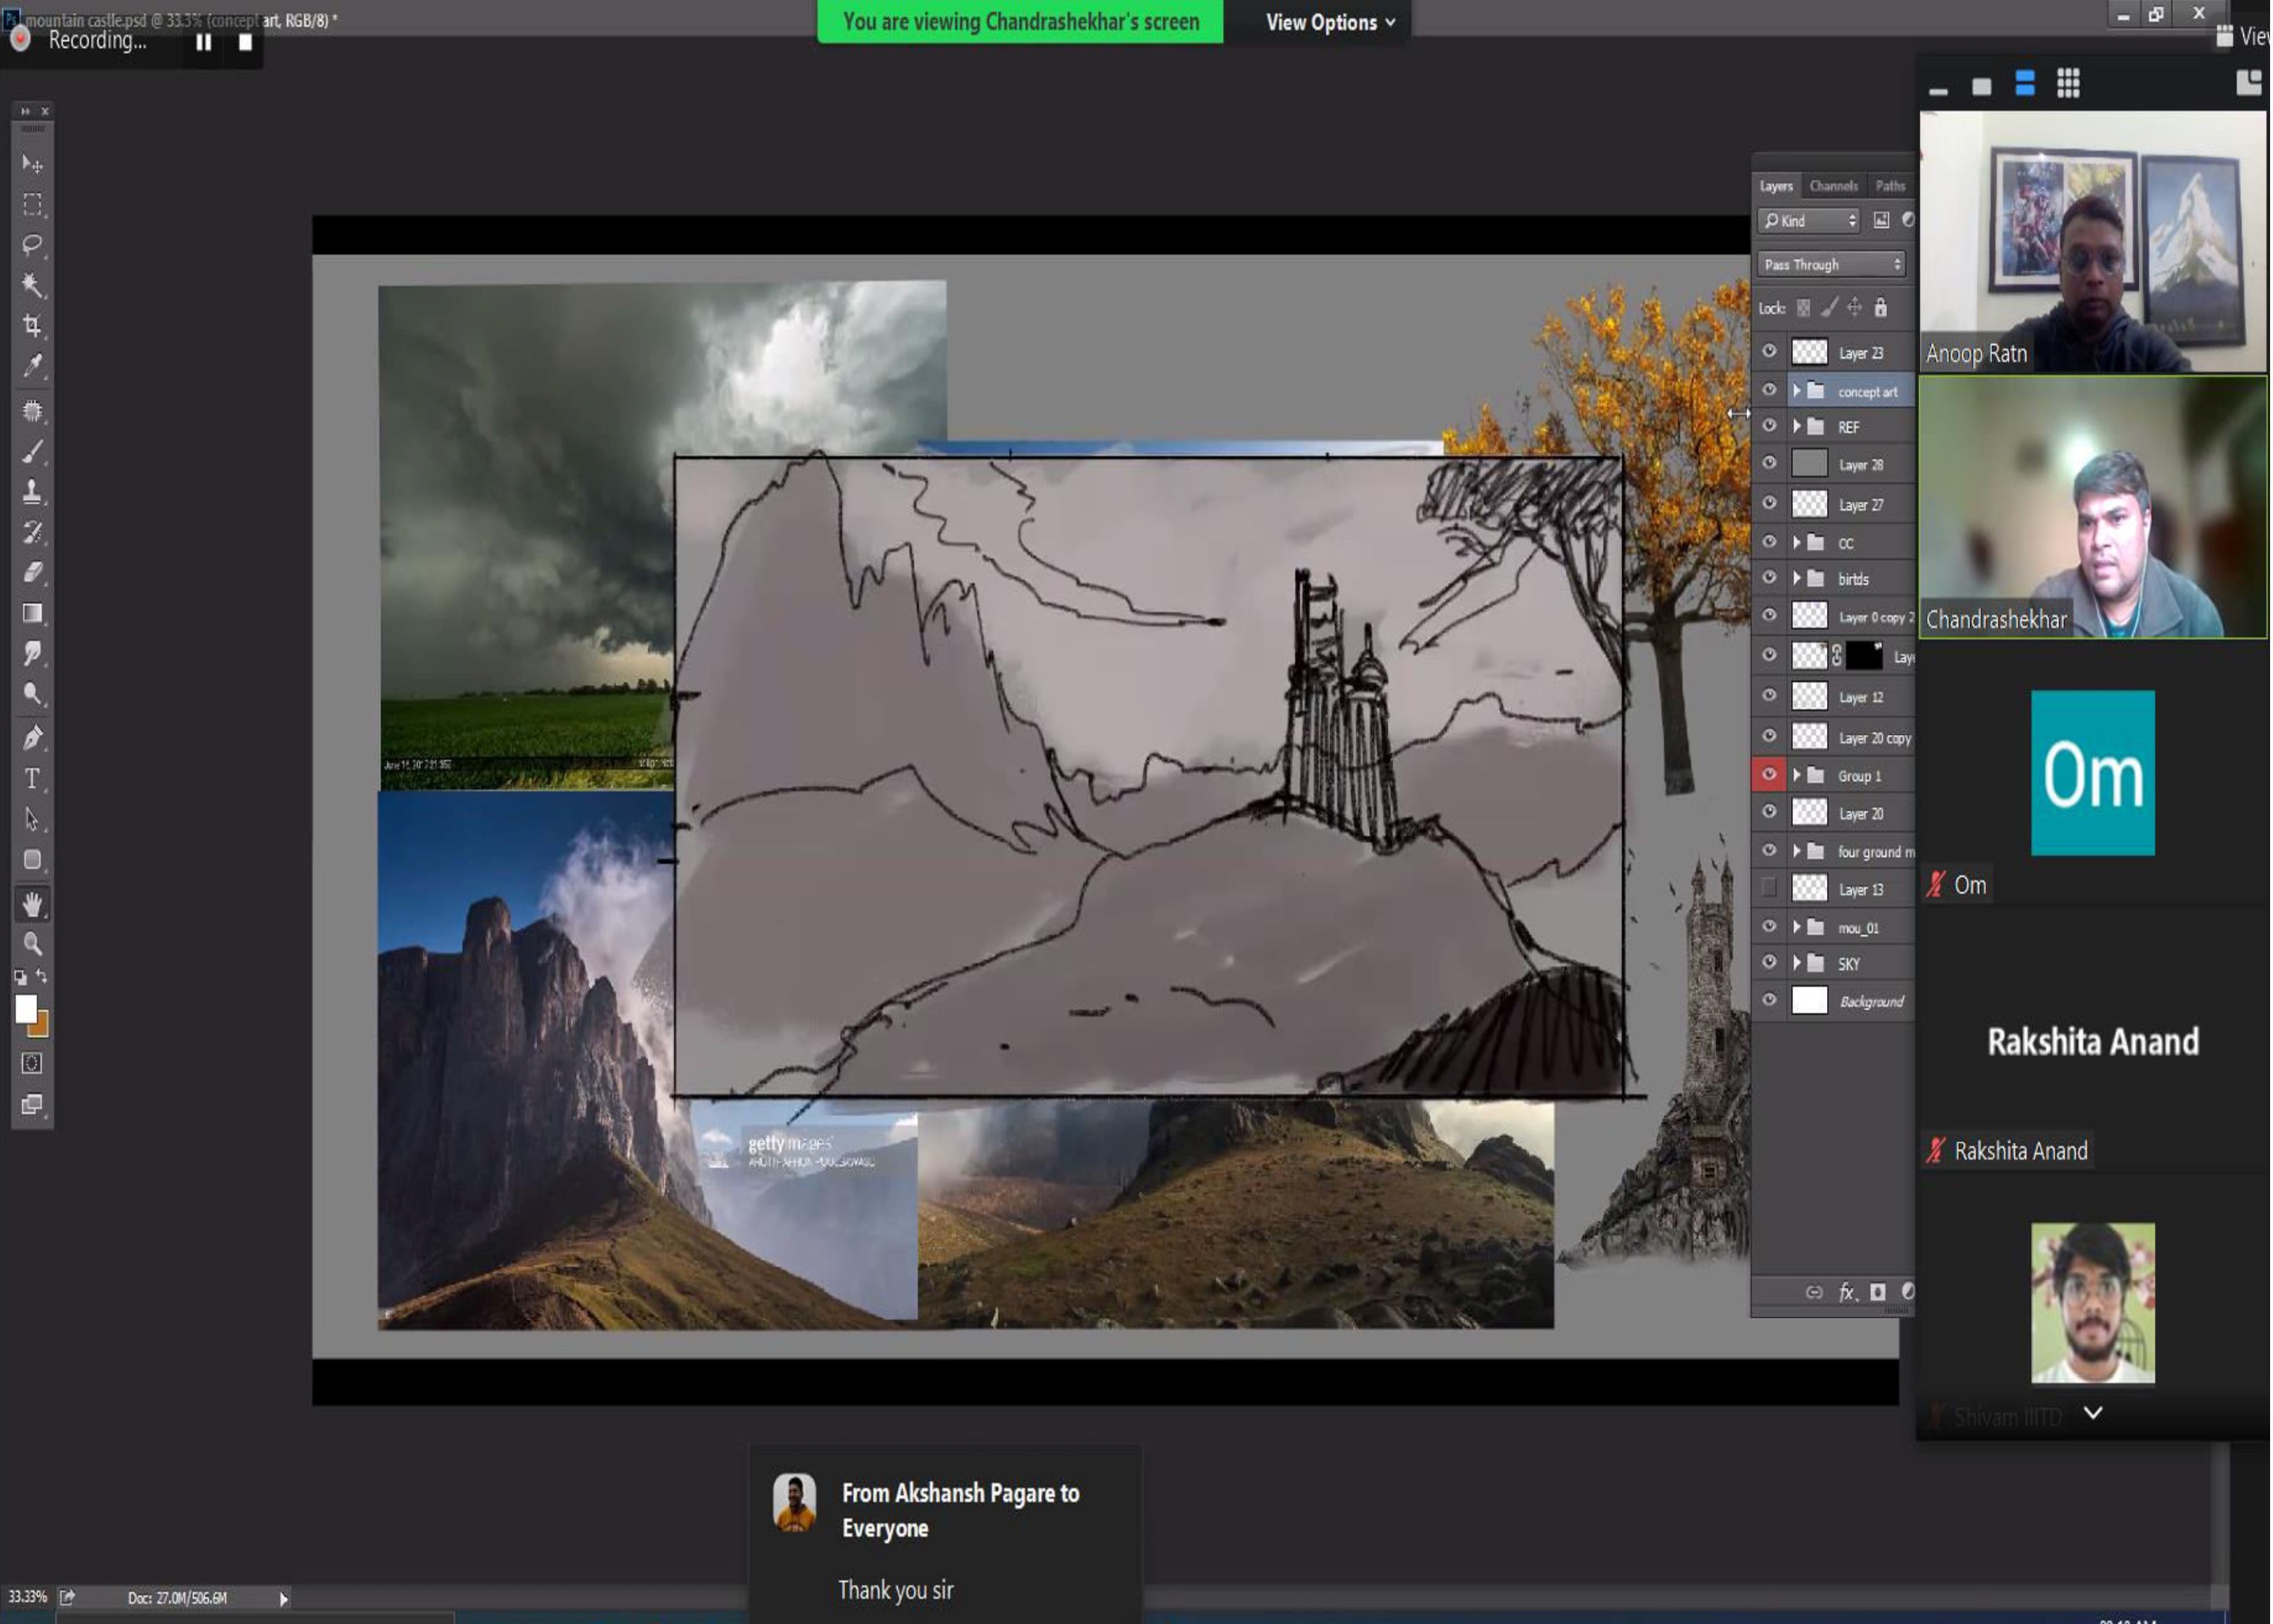This screenshot has height=1624, width=2273.
Task: Click the lock all layers icon
Action: pyautogui.click(x=1880, y=307)
